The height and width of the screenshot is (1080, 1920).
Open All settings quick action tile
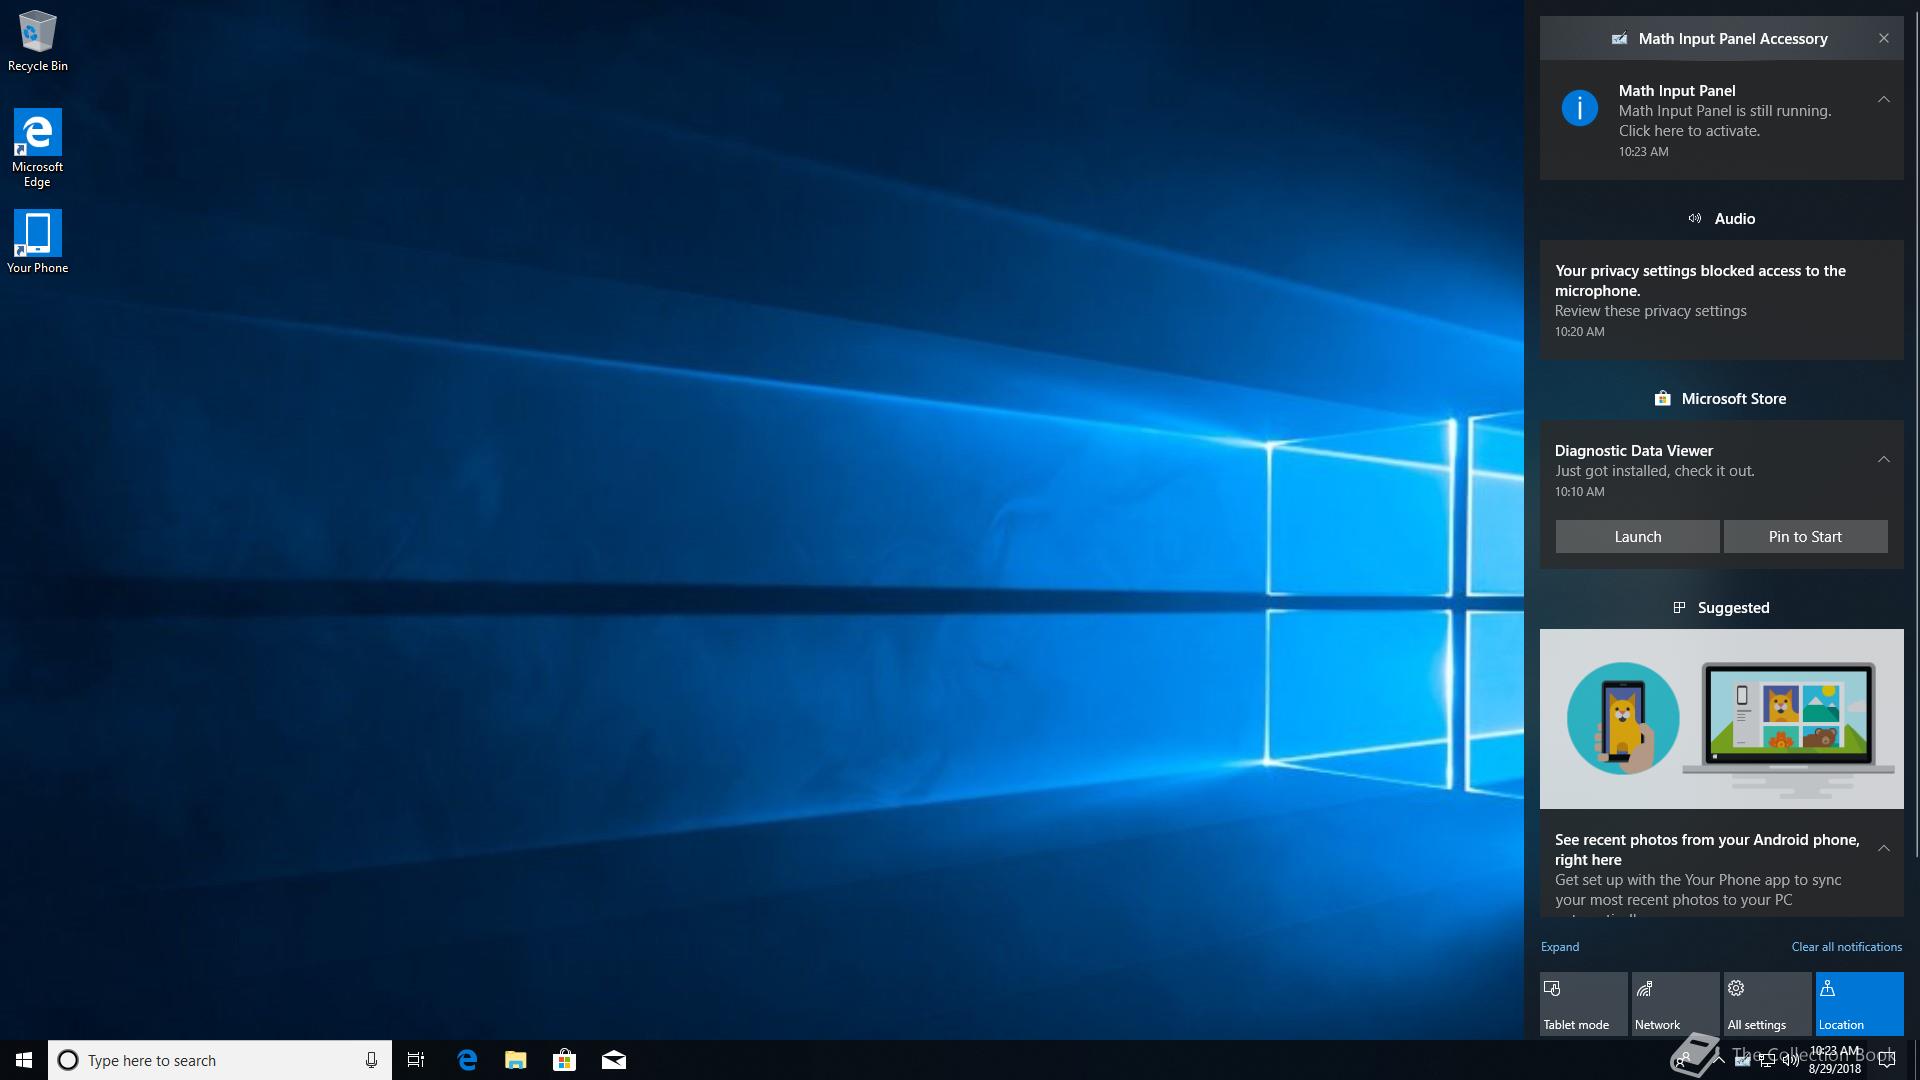click(1767, 1004)
